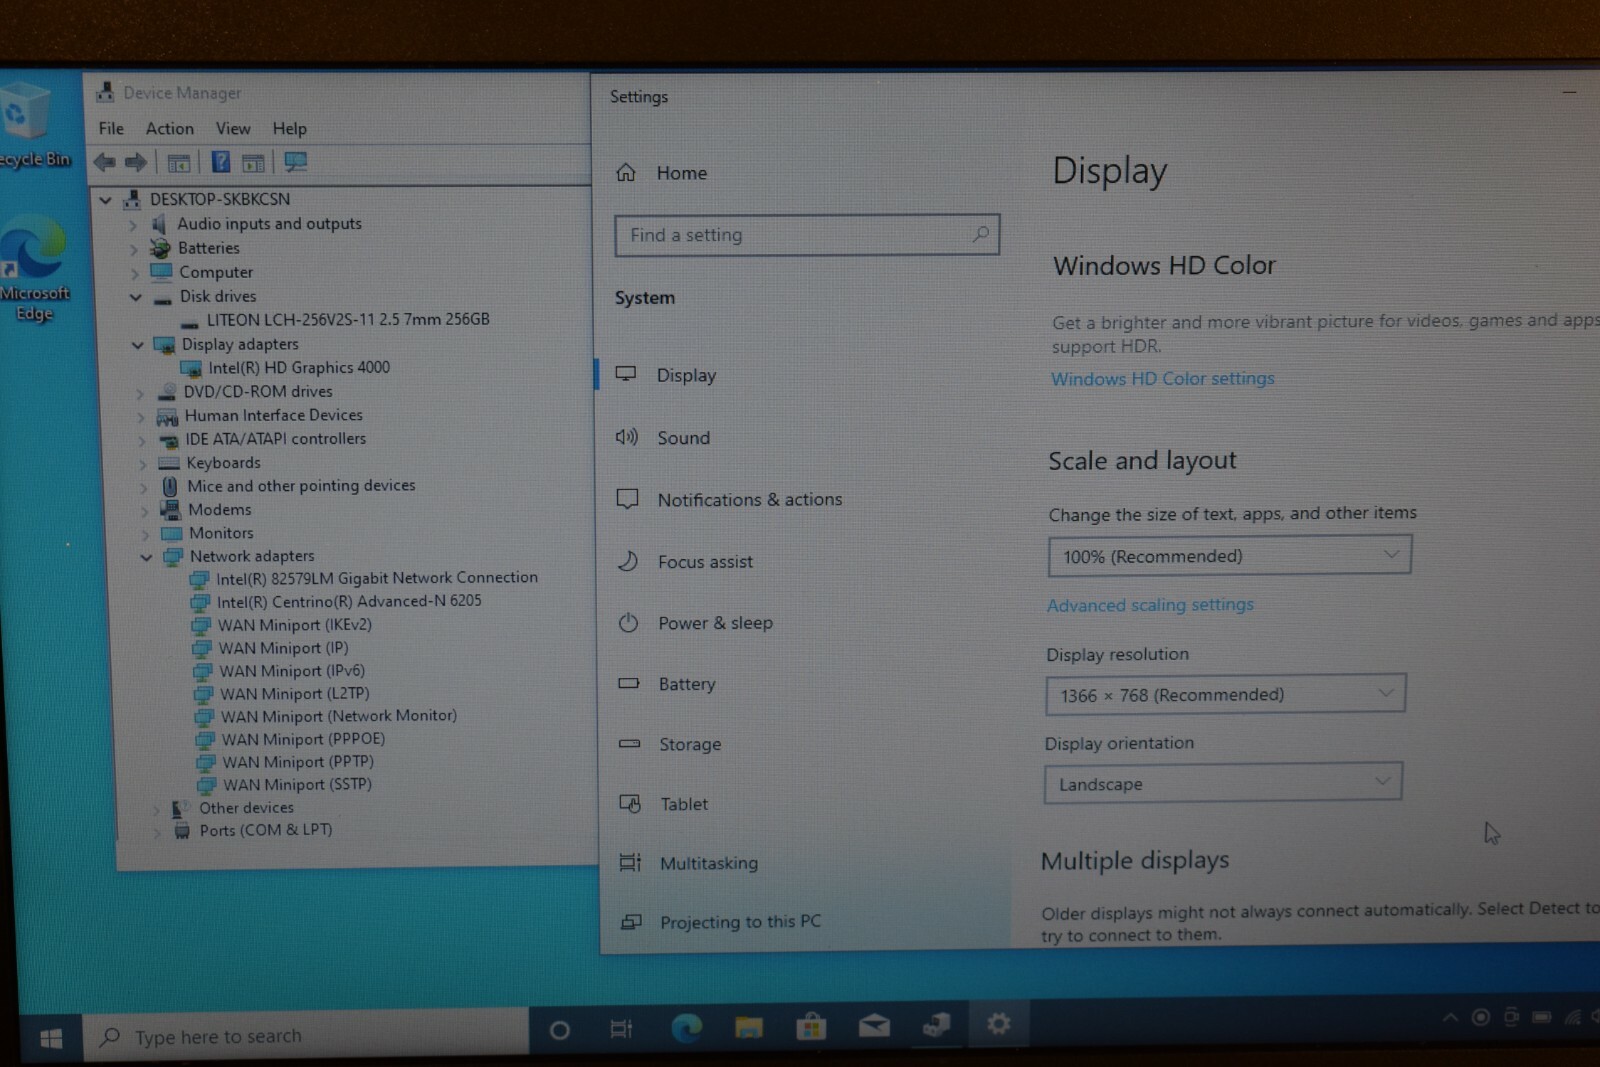Select Other devices category

(x=246, y=808)
